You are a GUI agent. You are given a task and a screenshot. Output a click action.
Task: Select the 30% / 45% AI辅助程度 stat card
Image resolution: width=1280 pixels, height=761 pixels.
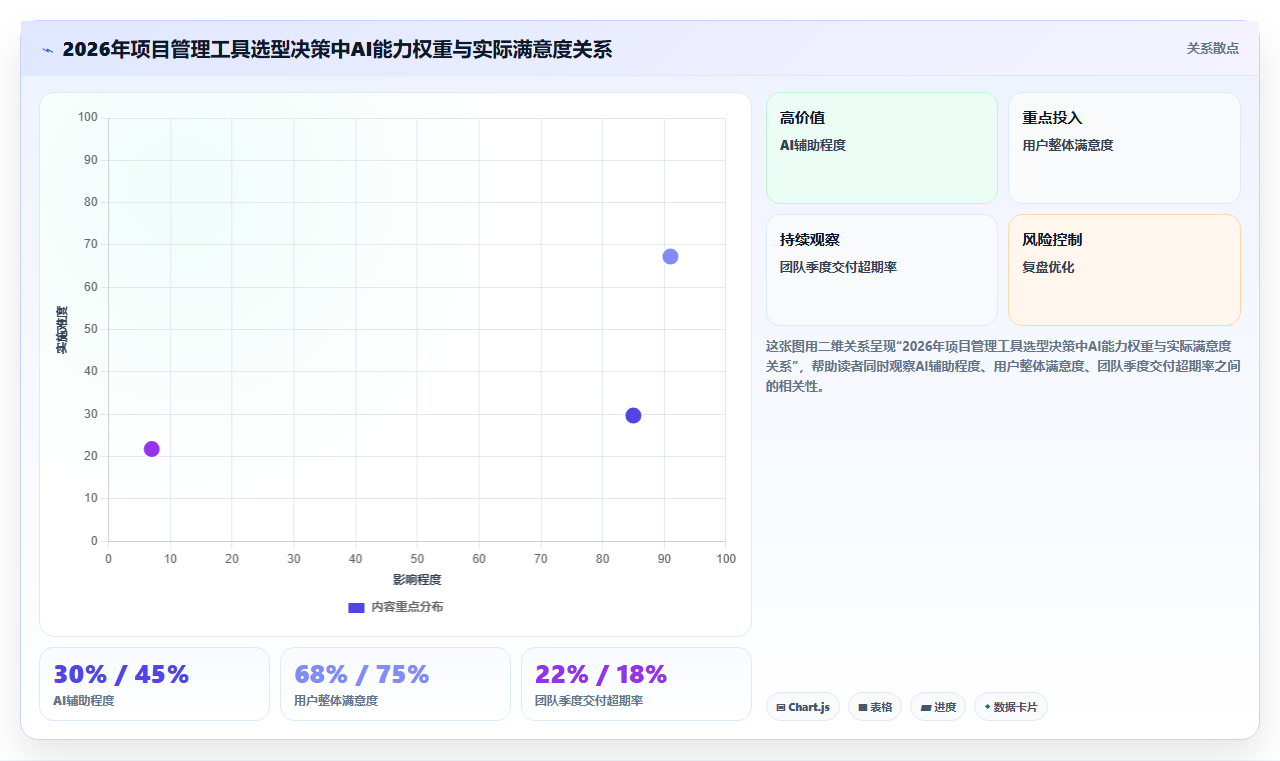point(154,684)
